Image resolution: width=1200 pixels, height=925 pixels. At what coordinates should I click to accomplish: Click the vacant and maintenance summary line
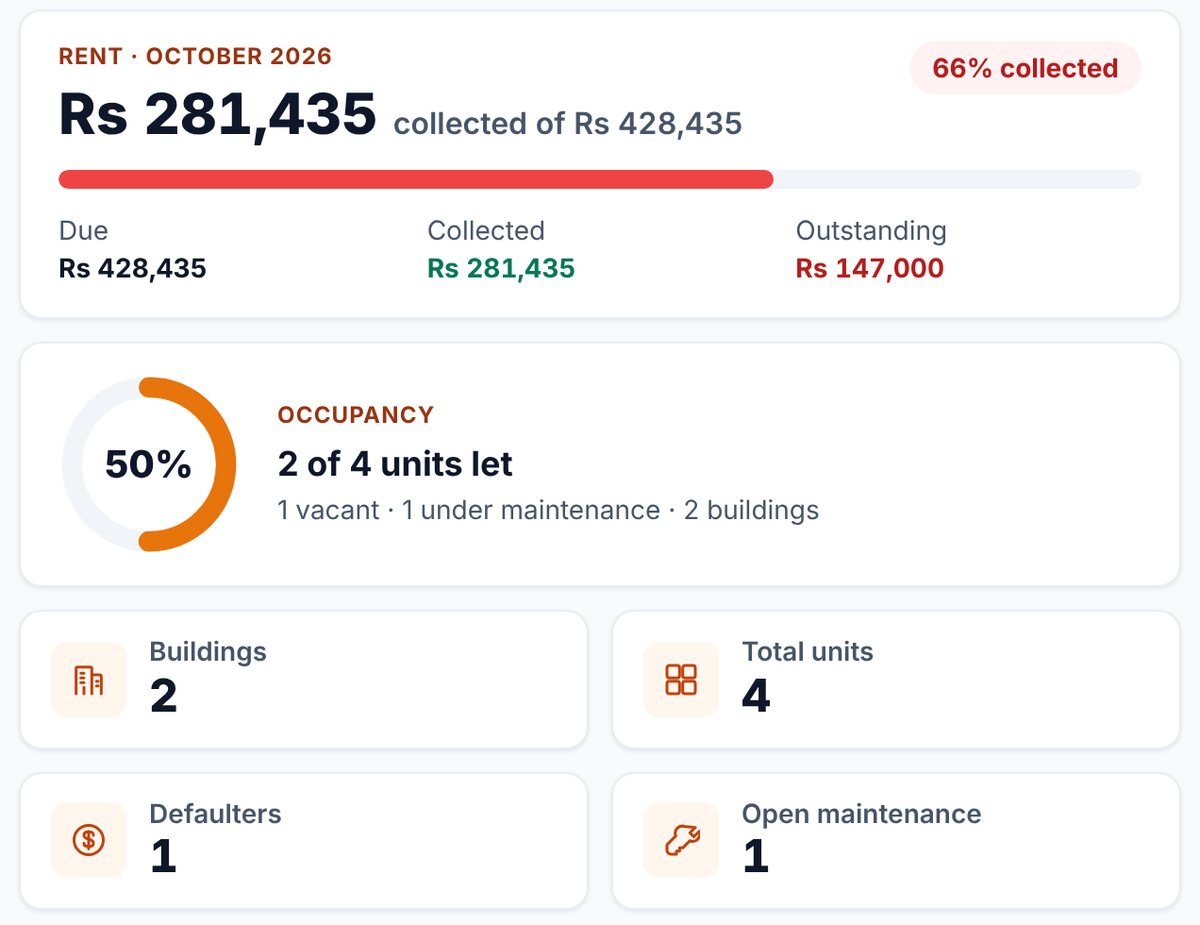[548, 511]
